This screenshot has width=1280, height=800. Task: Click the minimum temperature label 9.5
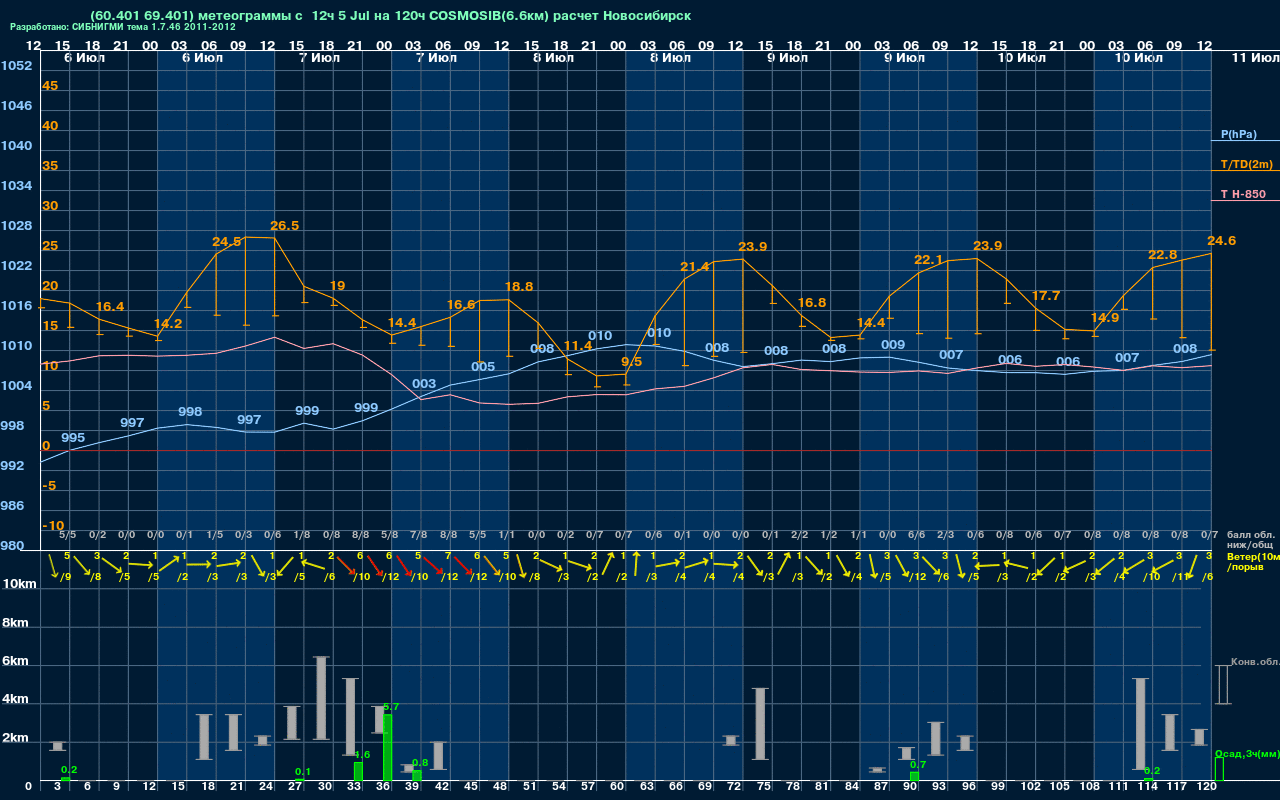[x=632, y=362]
